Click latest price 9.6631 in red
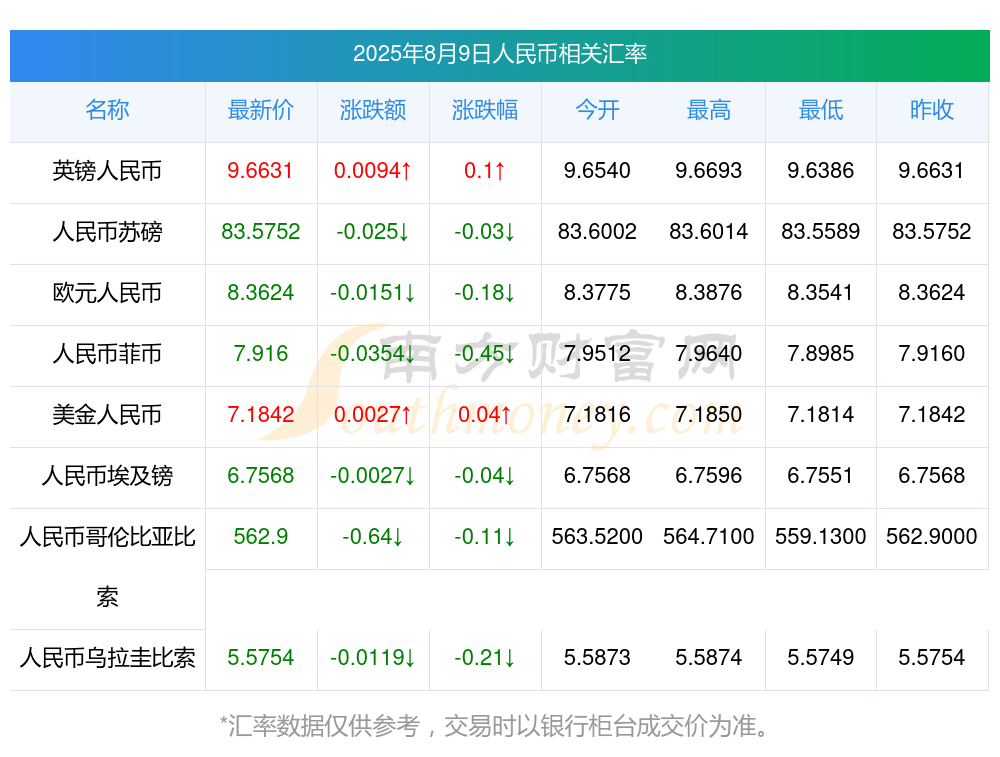 [x=260, y=171]
